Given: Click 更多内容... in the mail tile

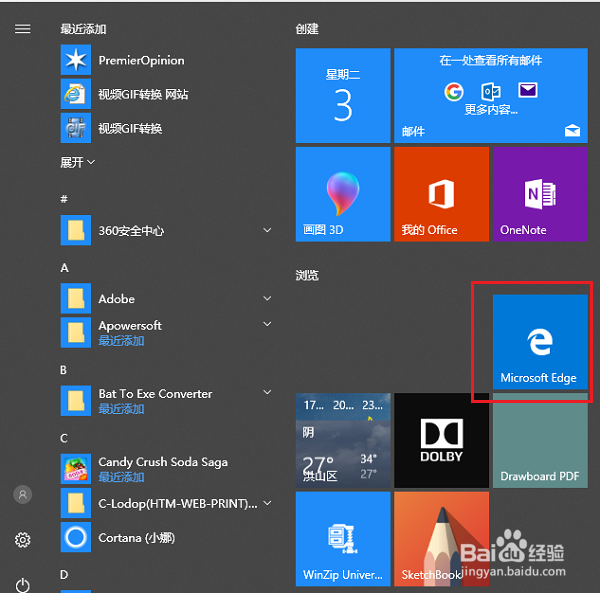Looking at the screenshot, I should point(491,110).
